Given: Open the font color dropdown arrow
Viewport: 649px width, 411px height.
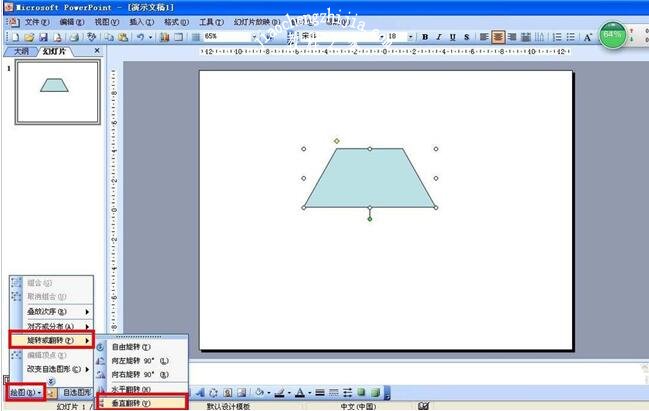Looking at the screenshot, I should 309,392.
